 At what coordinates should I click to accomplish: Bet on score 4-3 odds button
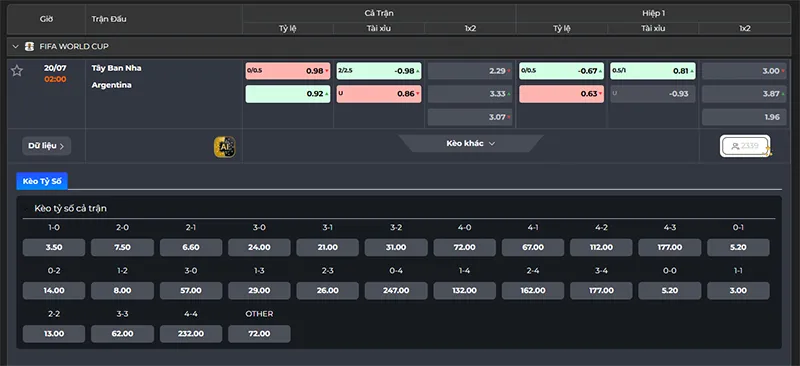tap(670, 247)
